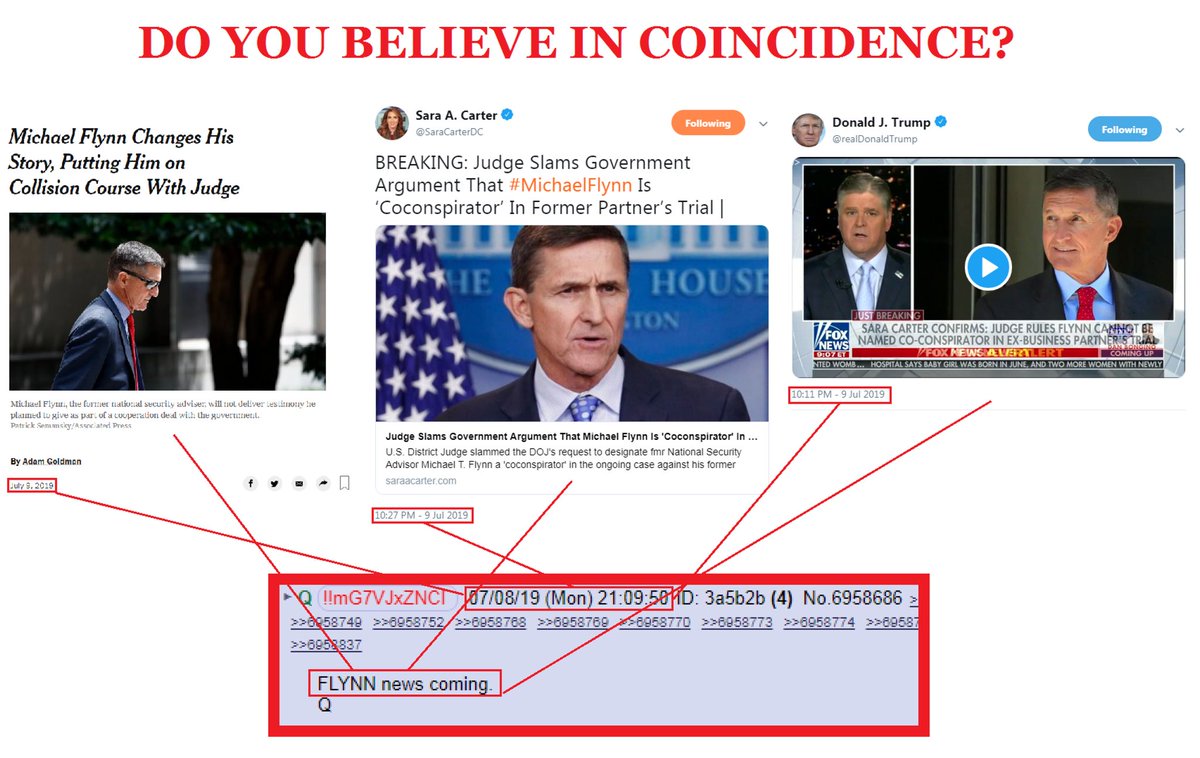1200x758 pixels.
Task: Open the dropdown chevron on Sara Carter's tweet
Action: (x=763, y=124)
